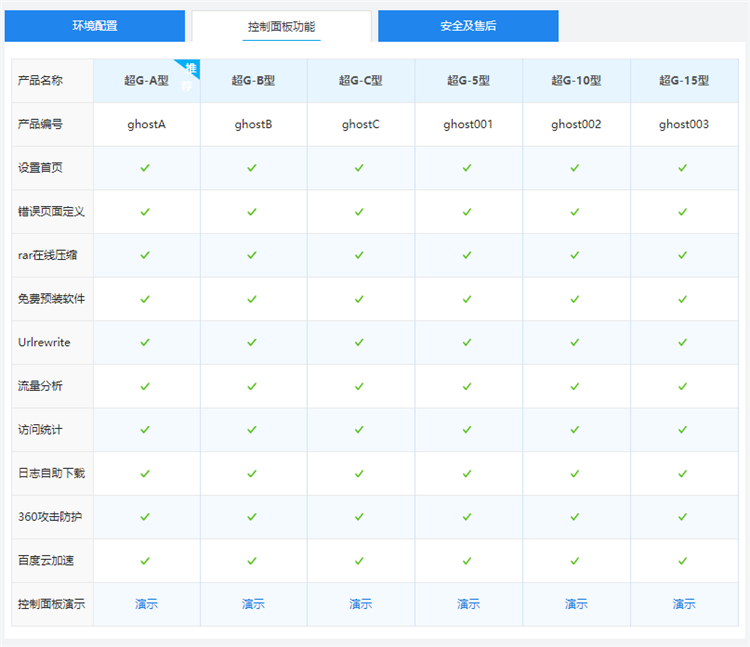Click 设置首页 checkmark for 超G-A型
Viewport: 750px width, 647px height.
[x=145, y=168]
